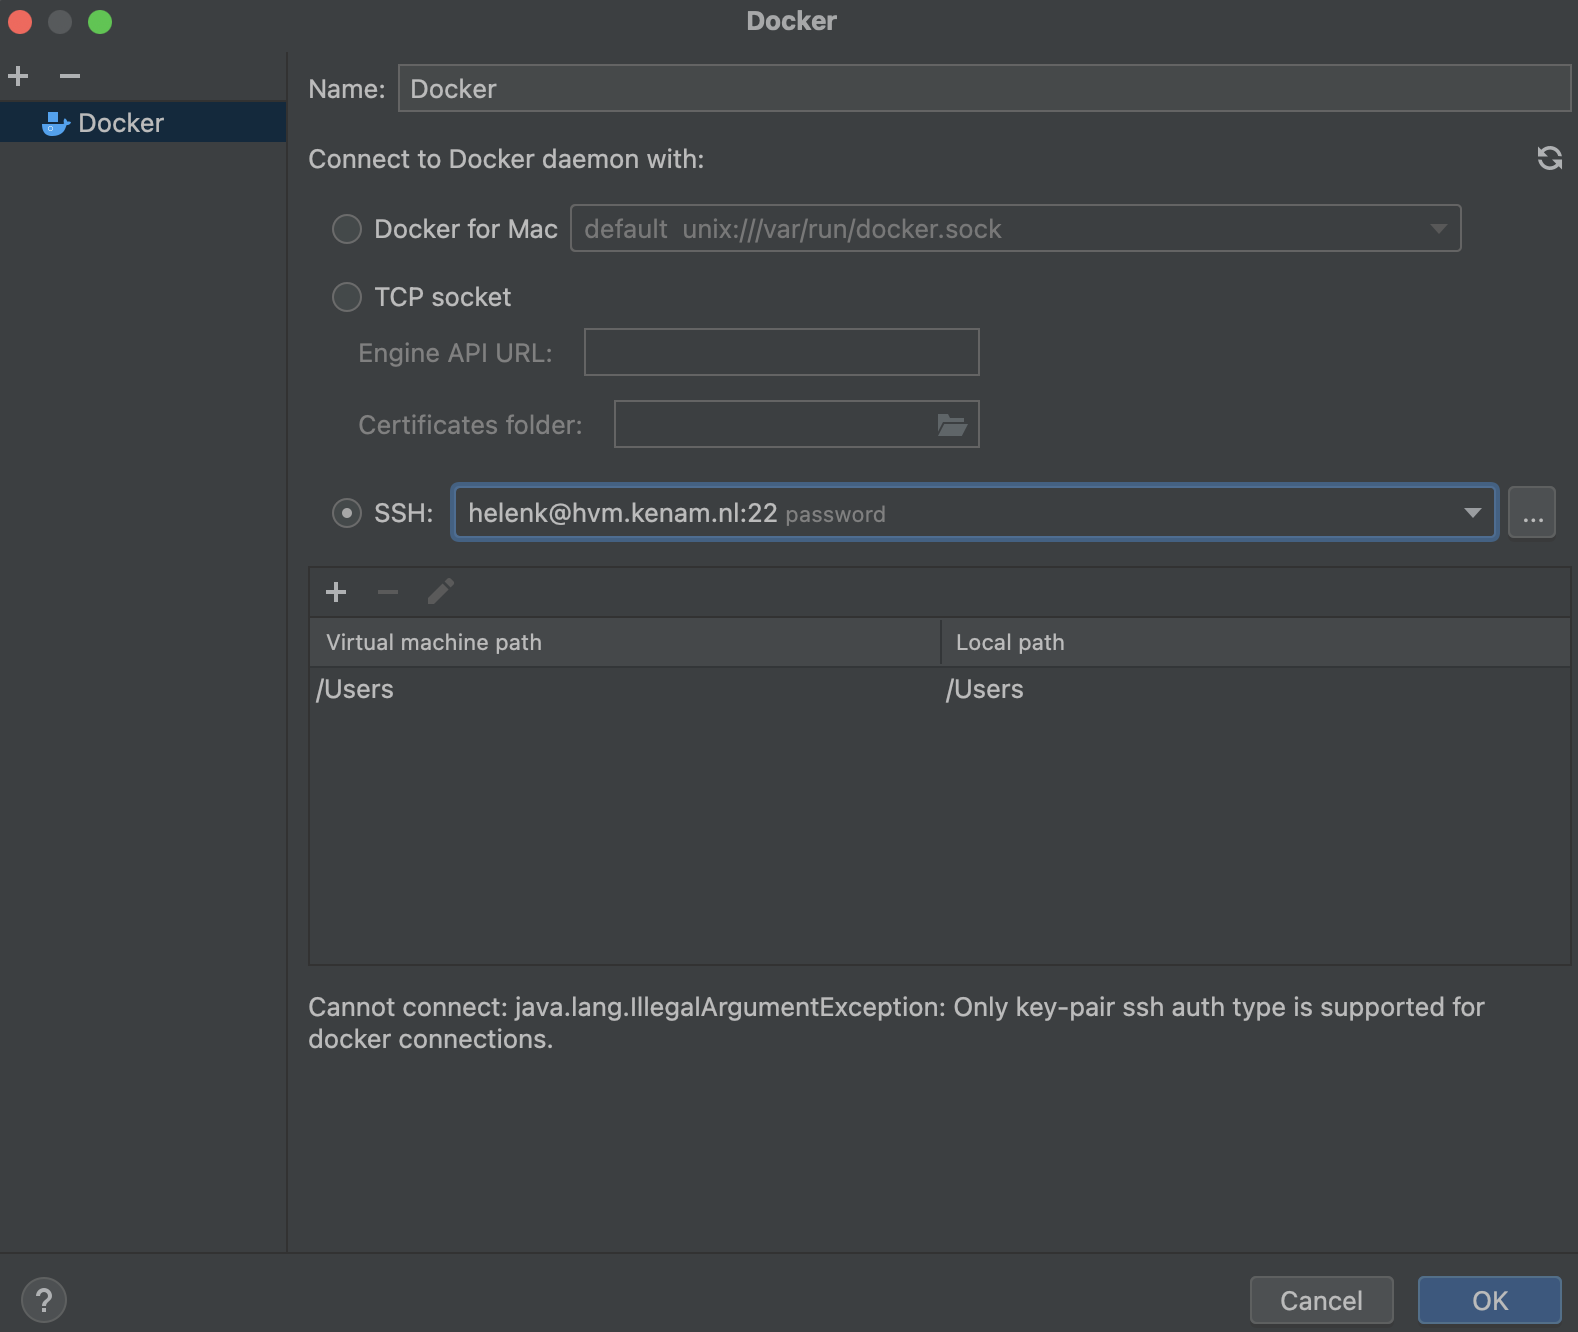The height and width of the screenshot is (1332, 1578).
Task: Click the Cancel button
Action: [1321, 1300]
